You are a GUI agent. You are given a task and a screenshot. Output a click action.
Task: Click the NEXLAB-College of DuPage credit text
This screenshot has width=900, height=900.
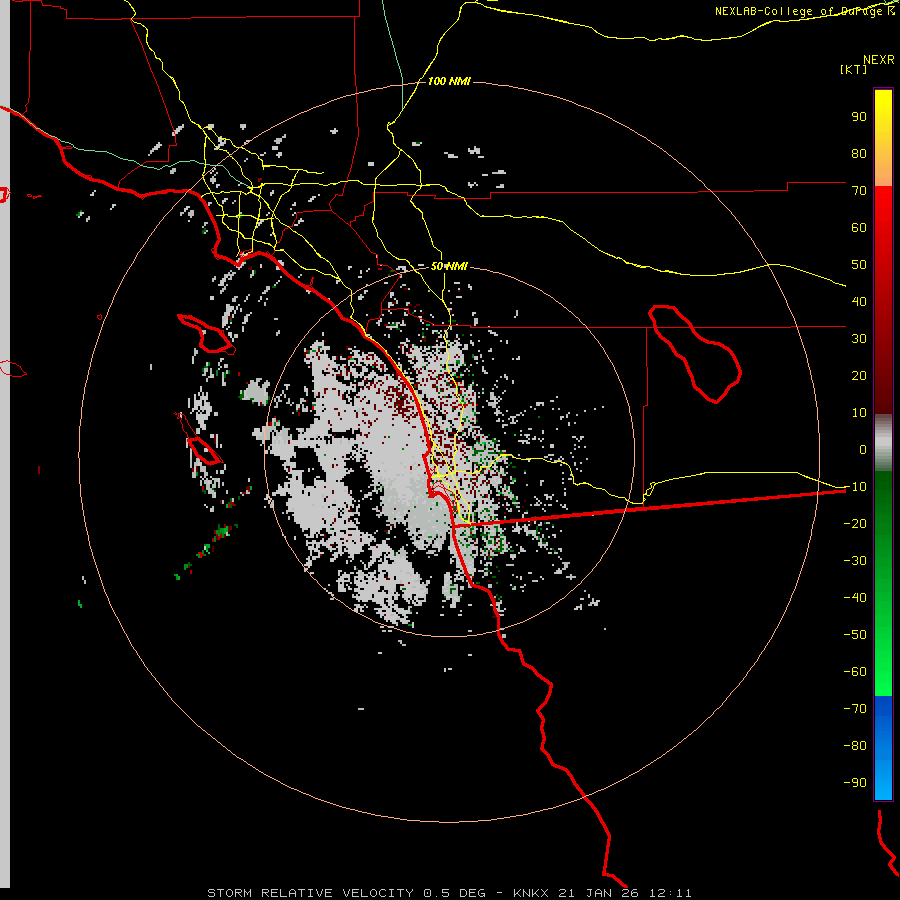coord(805,11)
